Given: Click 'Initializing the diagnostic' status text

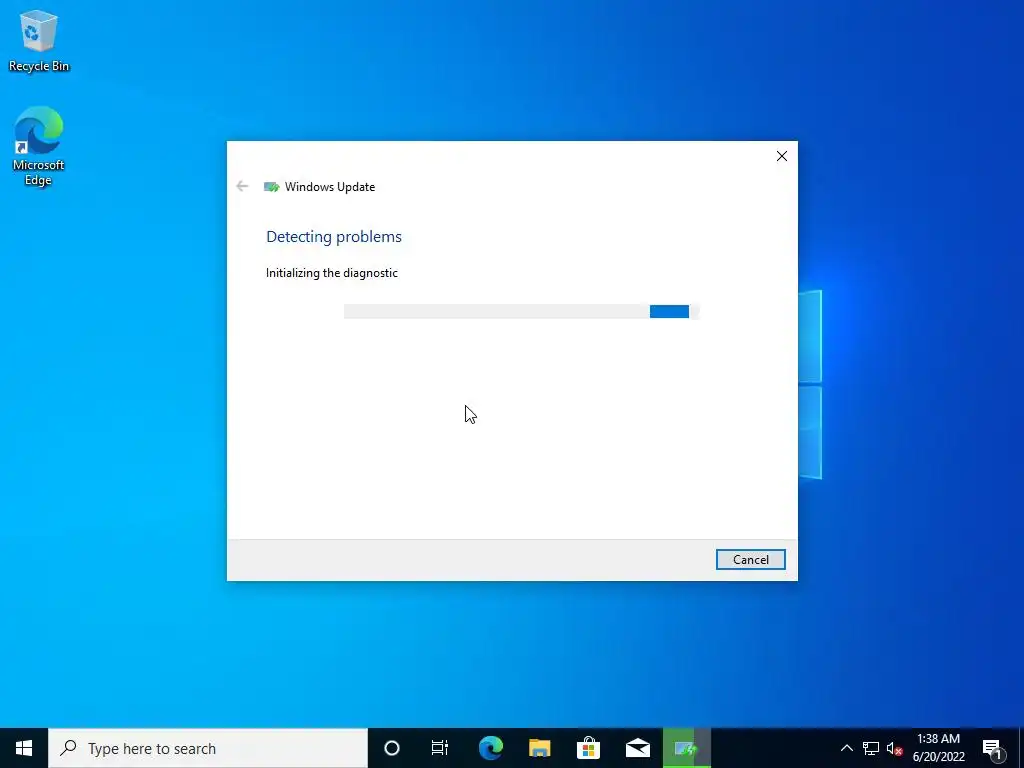Looking at the screenshot, I should coord(332,273).
